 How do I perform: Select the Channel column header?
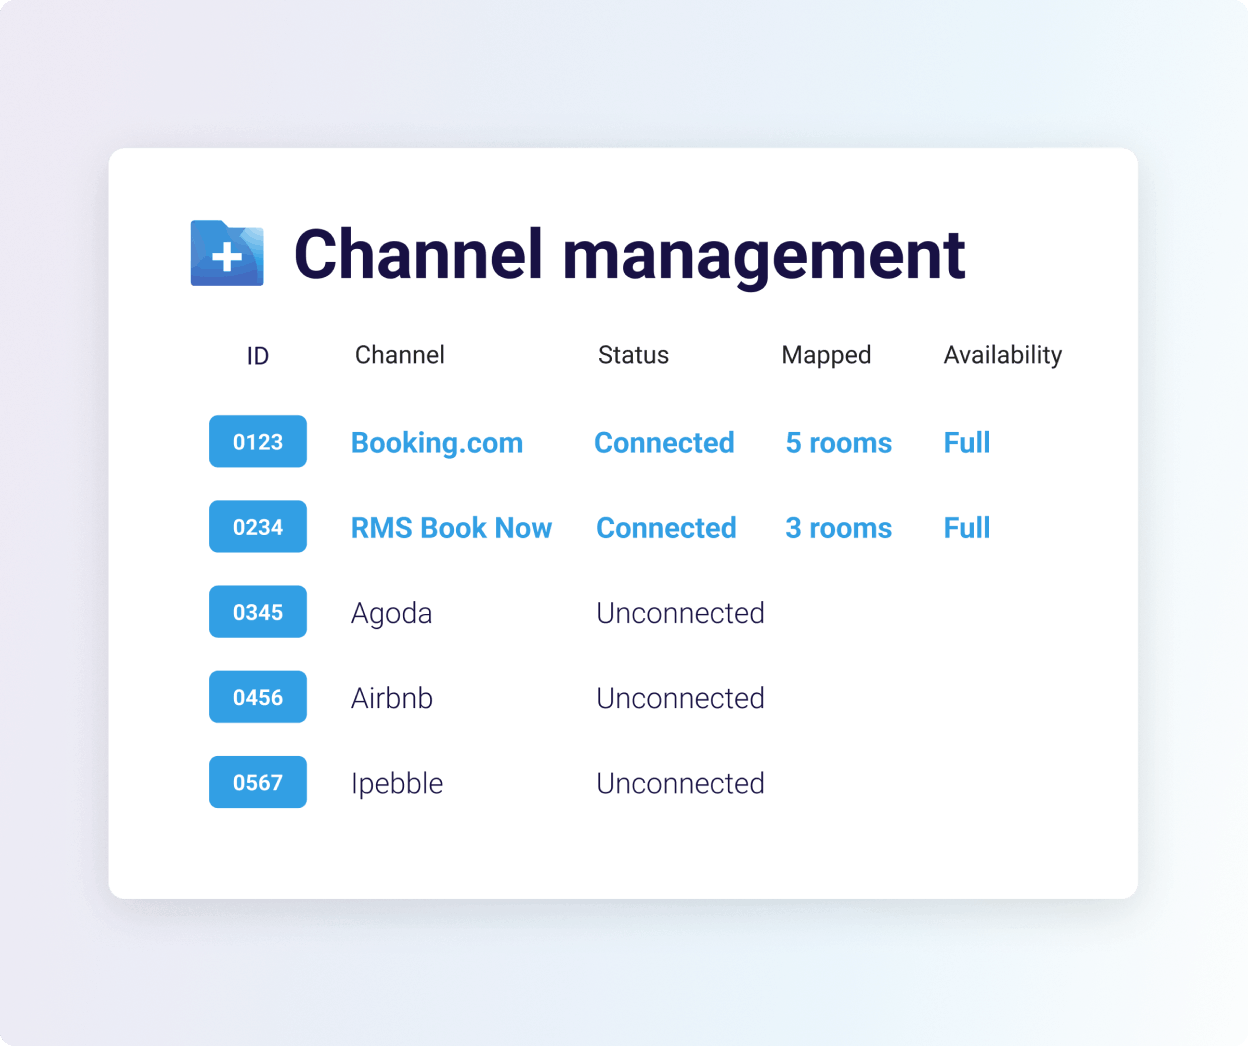400,355
